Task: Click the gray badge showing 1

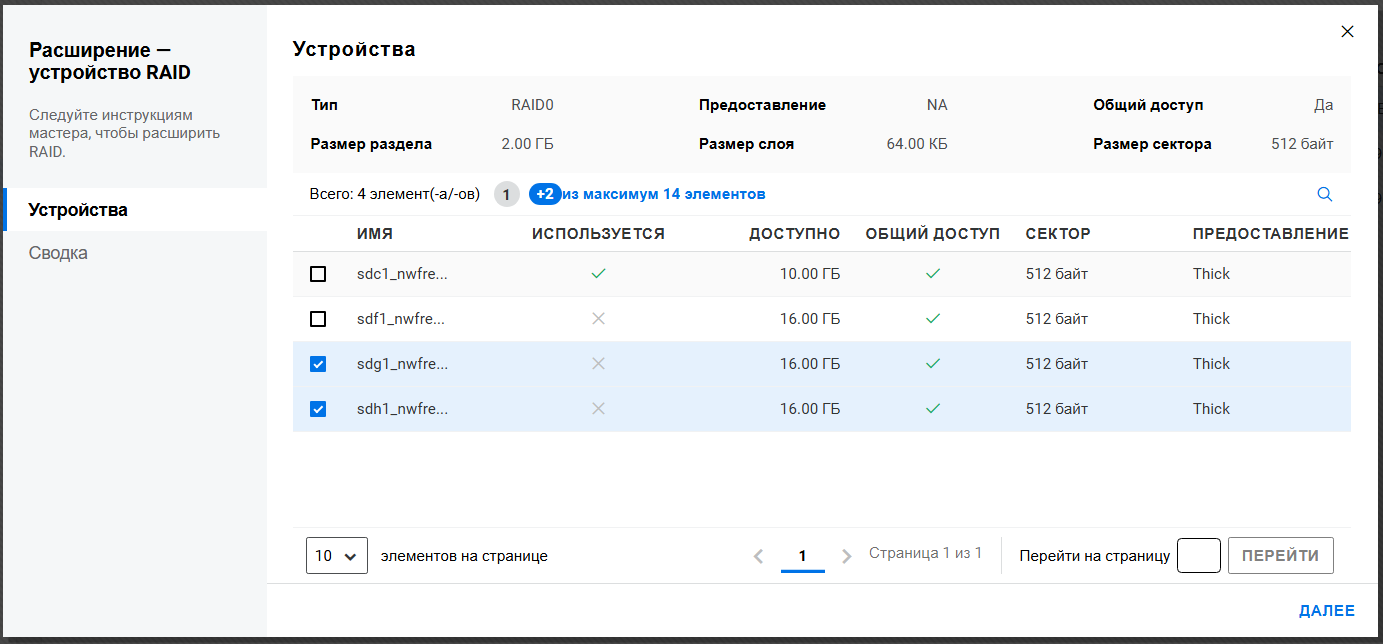Action: 507,194
